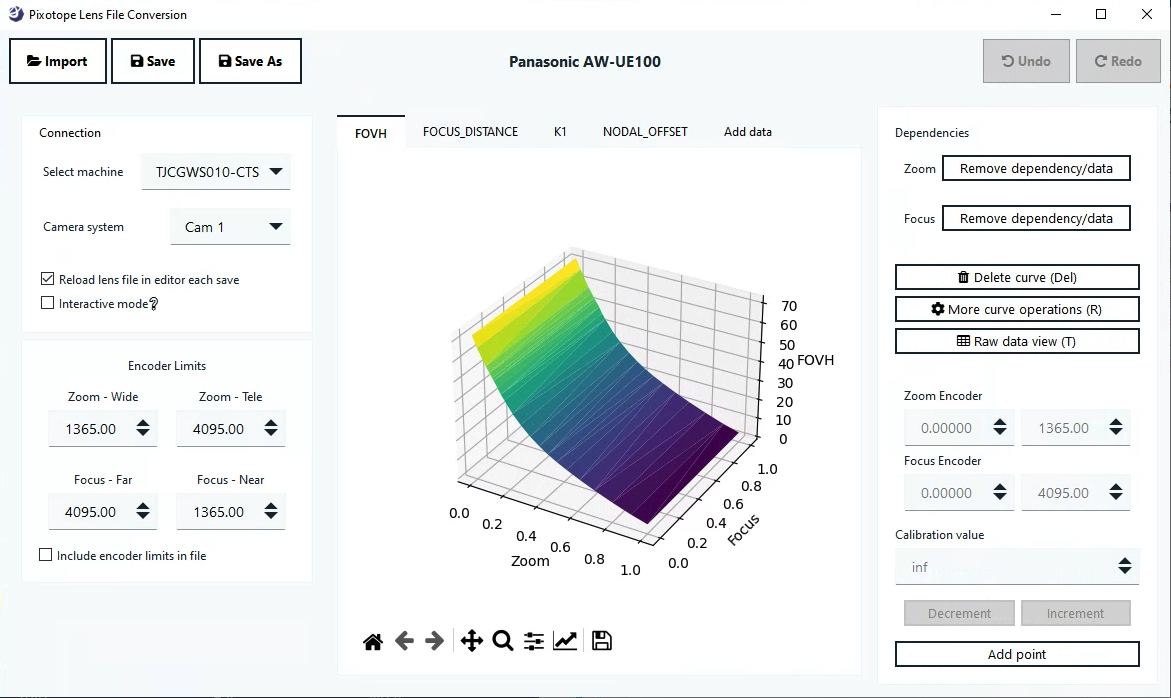This screenshot has width=1171, height=698.
Task: Check Include encoder limits in file
Action: pyautogui.click(x=46, y=555)
